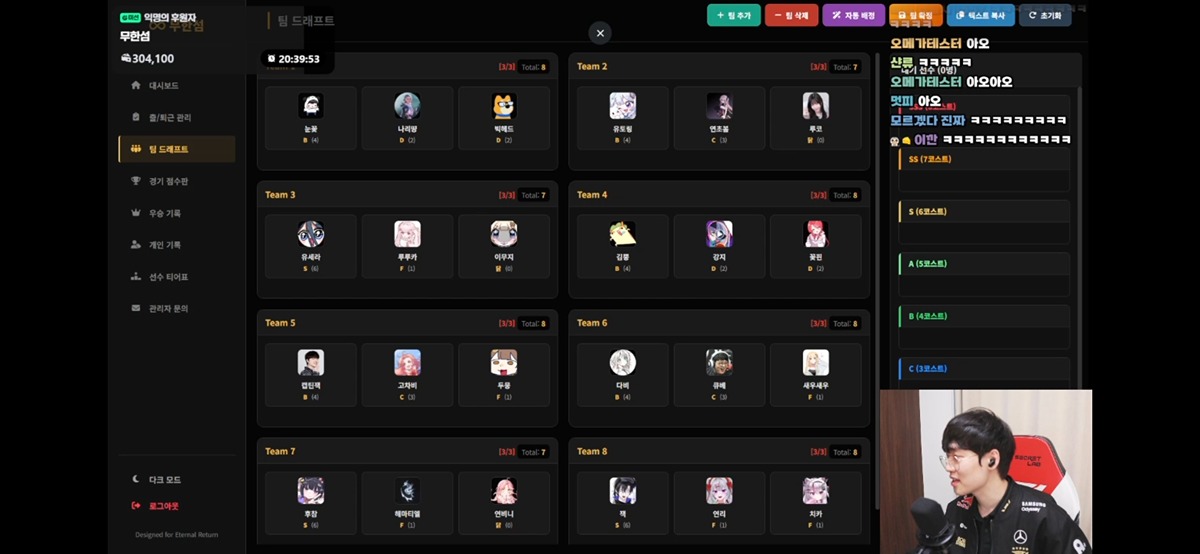The height and width of the screenshot is (554, 1200).
Task: Select 눈꽃 player avatar in Team 1
Action: 311,106
